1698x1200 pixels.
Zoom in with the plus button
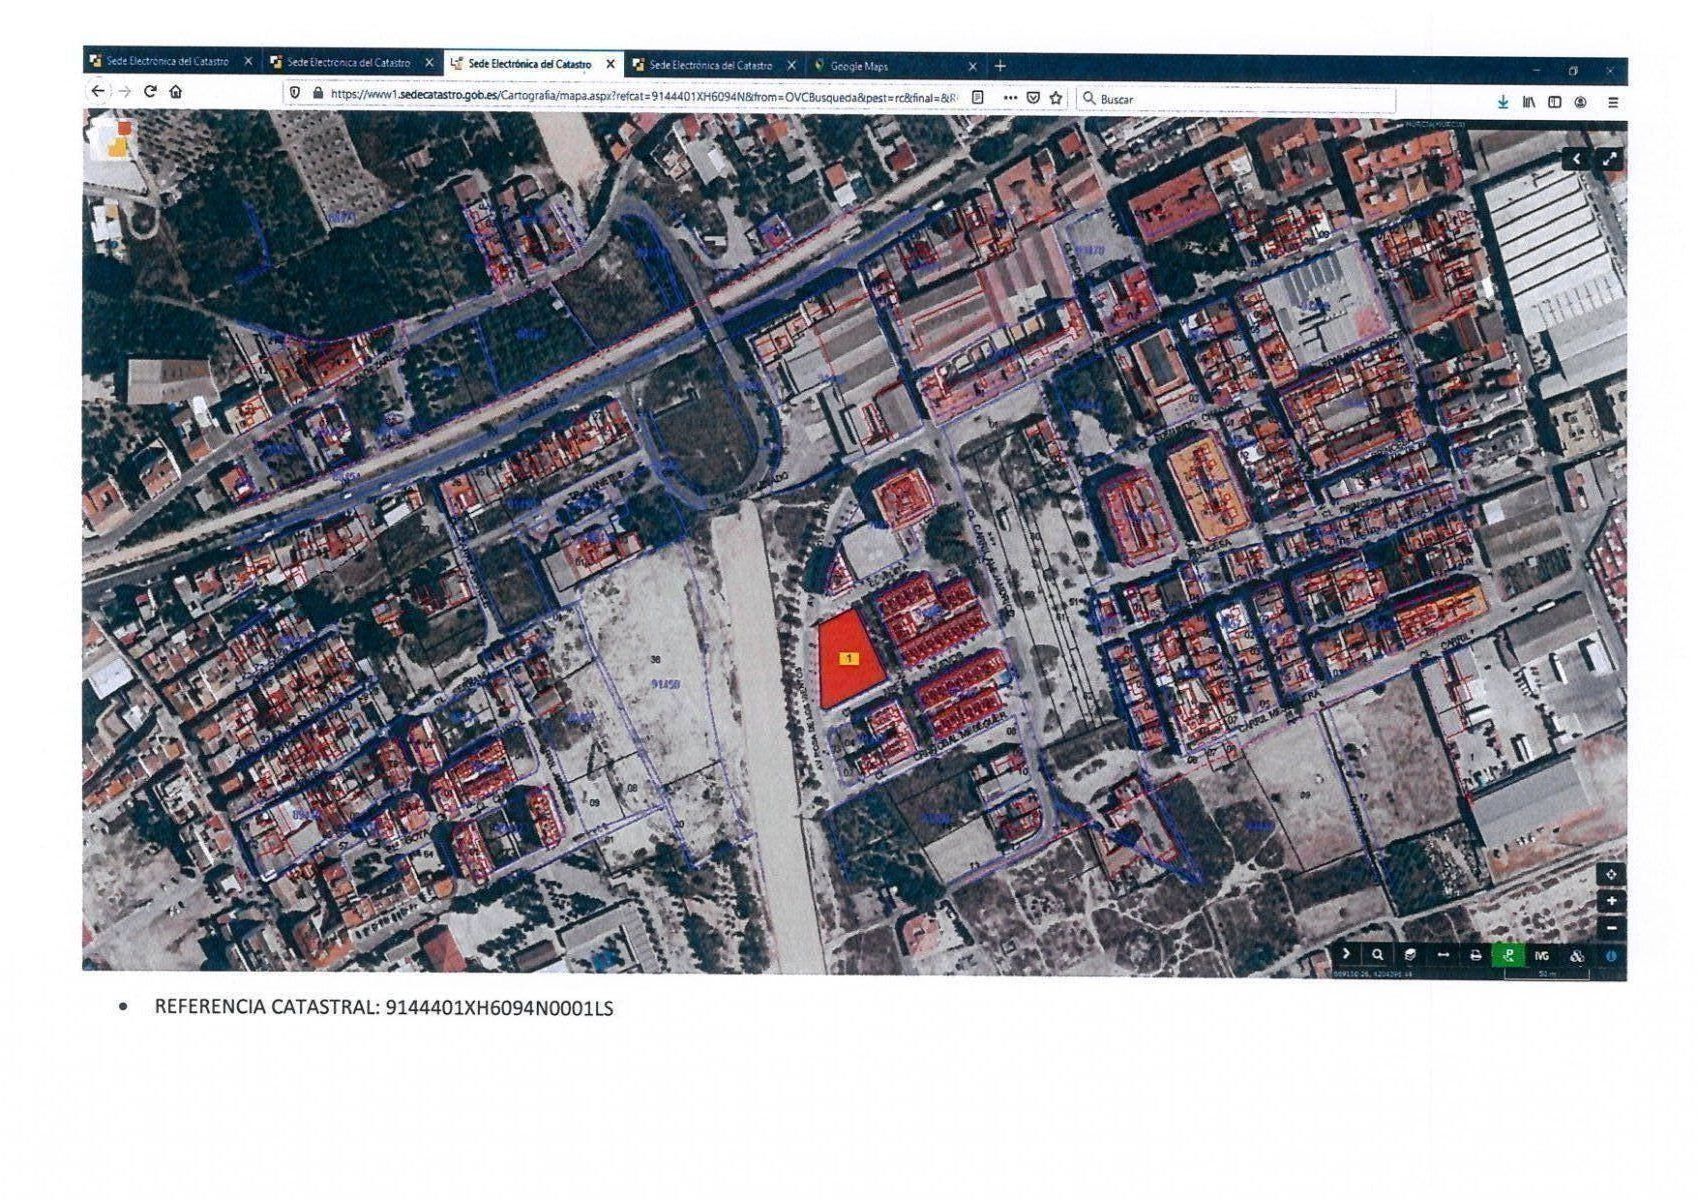[x=1611, y=901]
